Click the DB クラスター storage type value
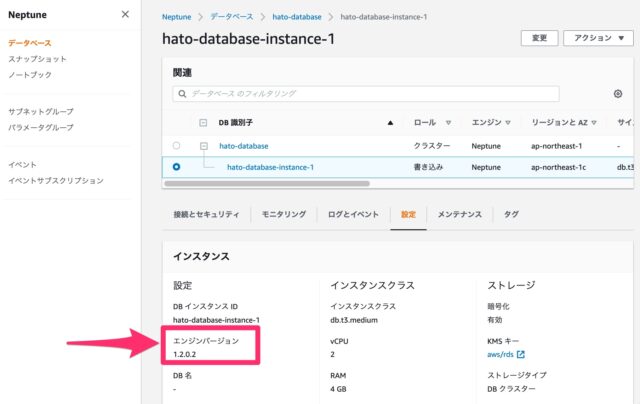 [511, 389]
